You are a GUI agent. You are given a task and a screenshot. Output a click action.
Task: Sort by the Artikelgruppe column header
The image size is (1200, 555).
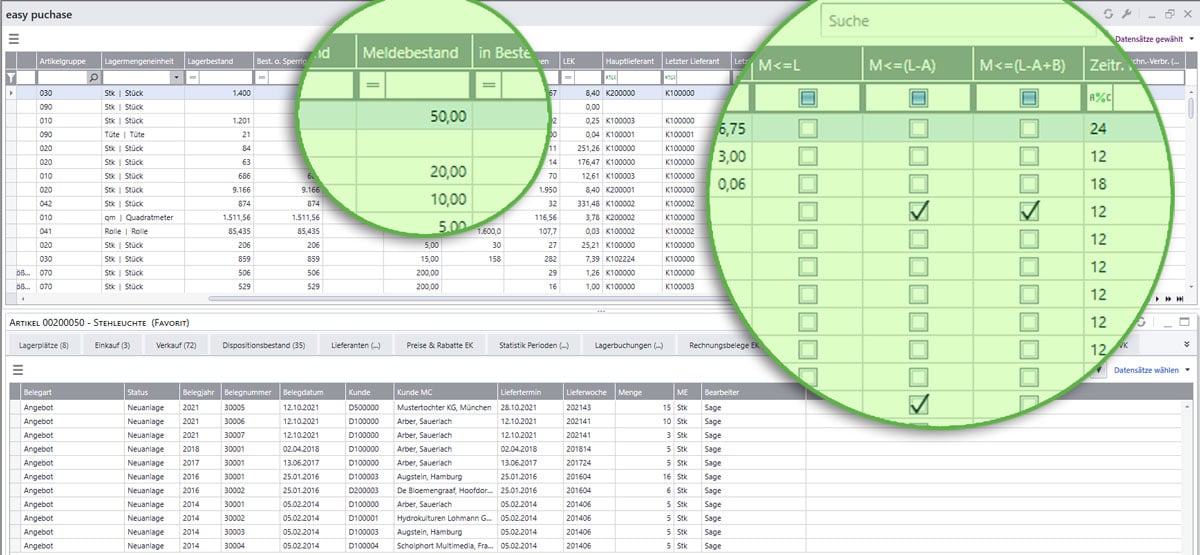tap(69, 61)
